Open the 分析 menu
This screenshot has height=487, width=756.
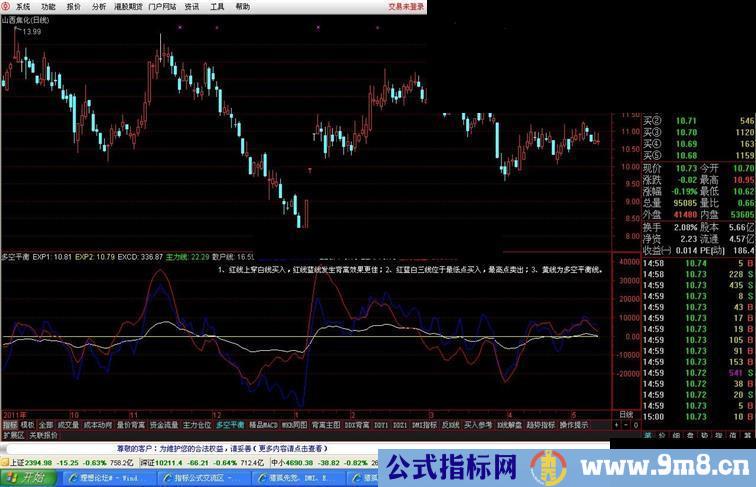click(x=99, y=6)
